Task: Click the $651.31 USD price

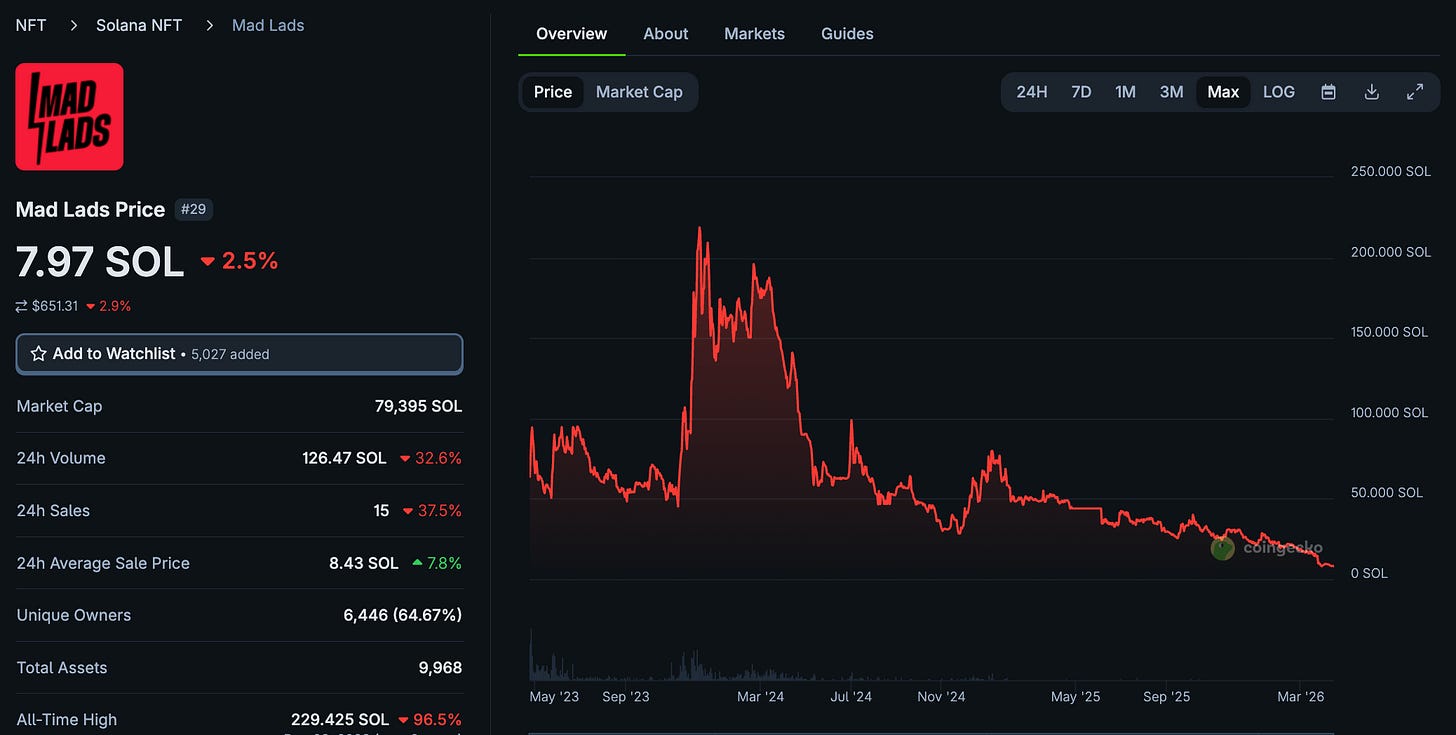Action: (x=55, y=306)
